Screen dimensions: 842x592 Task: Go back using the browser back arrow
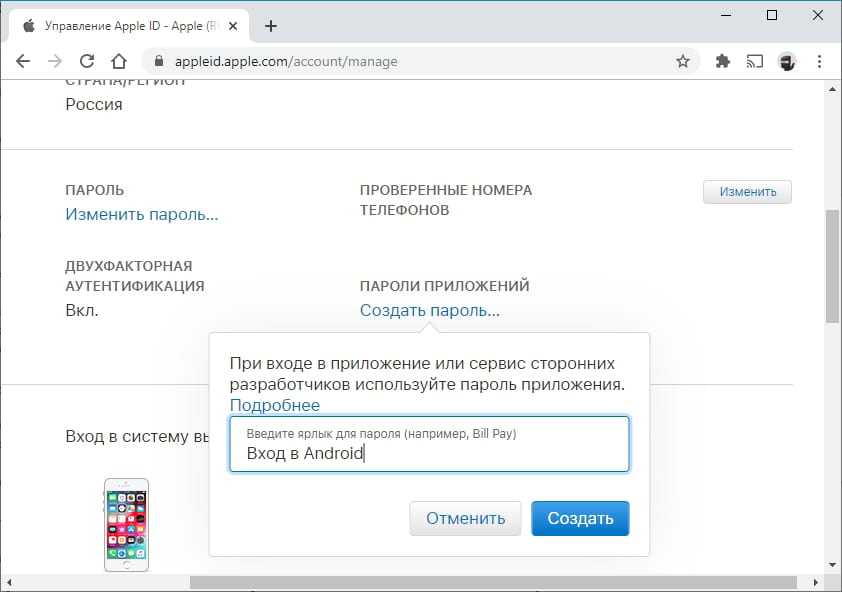coord(23,61)
